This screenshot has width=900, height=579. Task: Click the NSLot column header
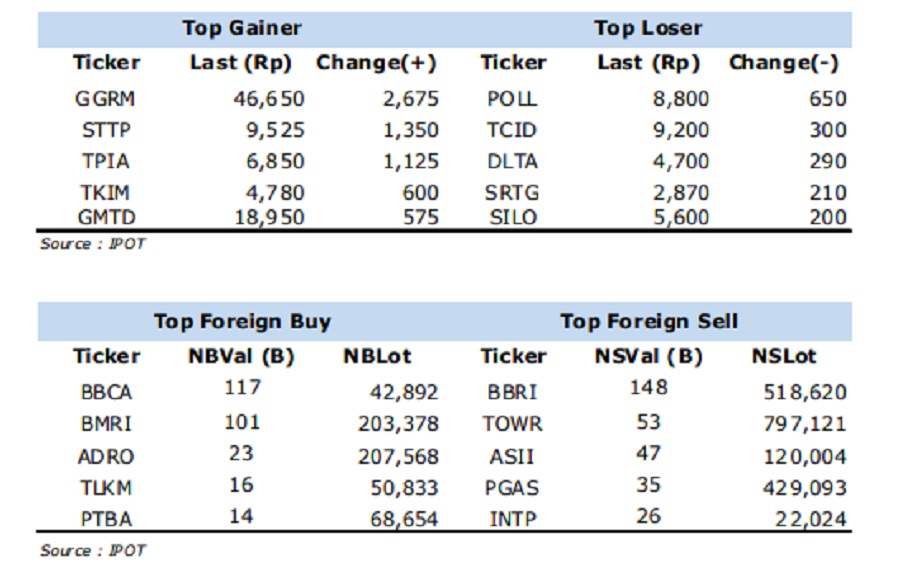pos(784,356)
